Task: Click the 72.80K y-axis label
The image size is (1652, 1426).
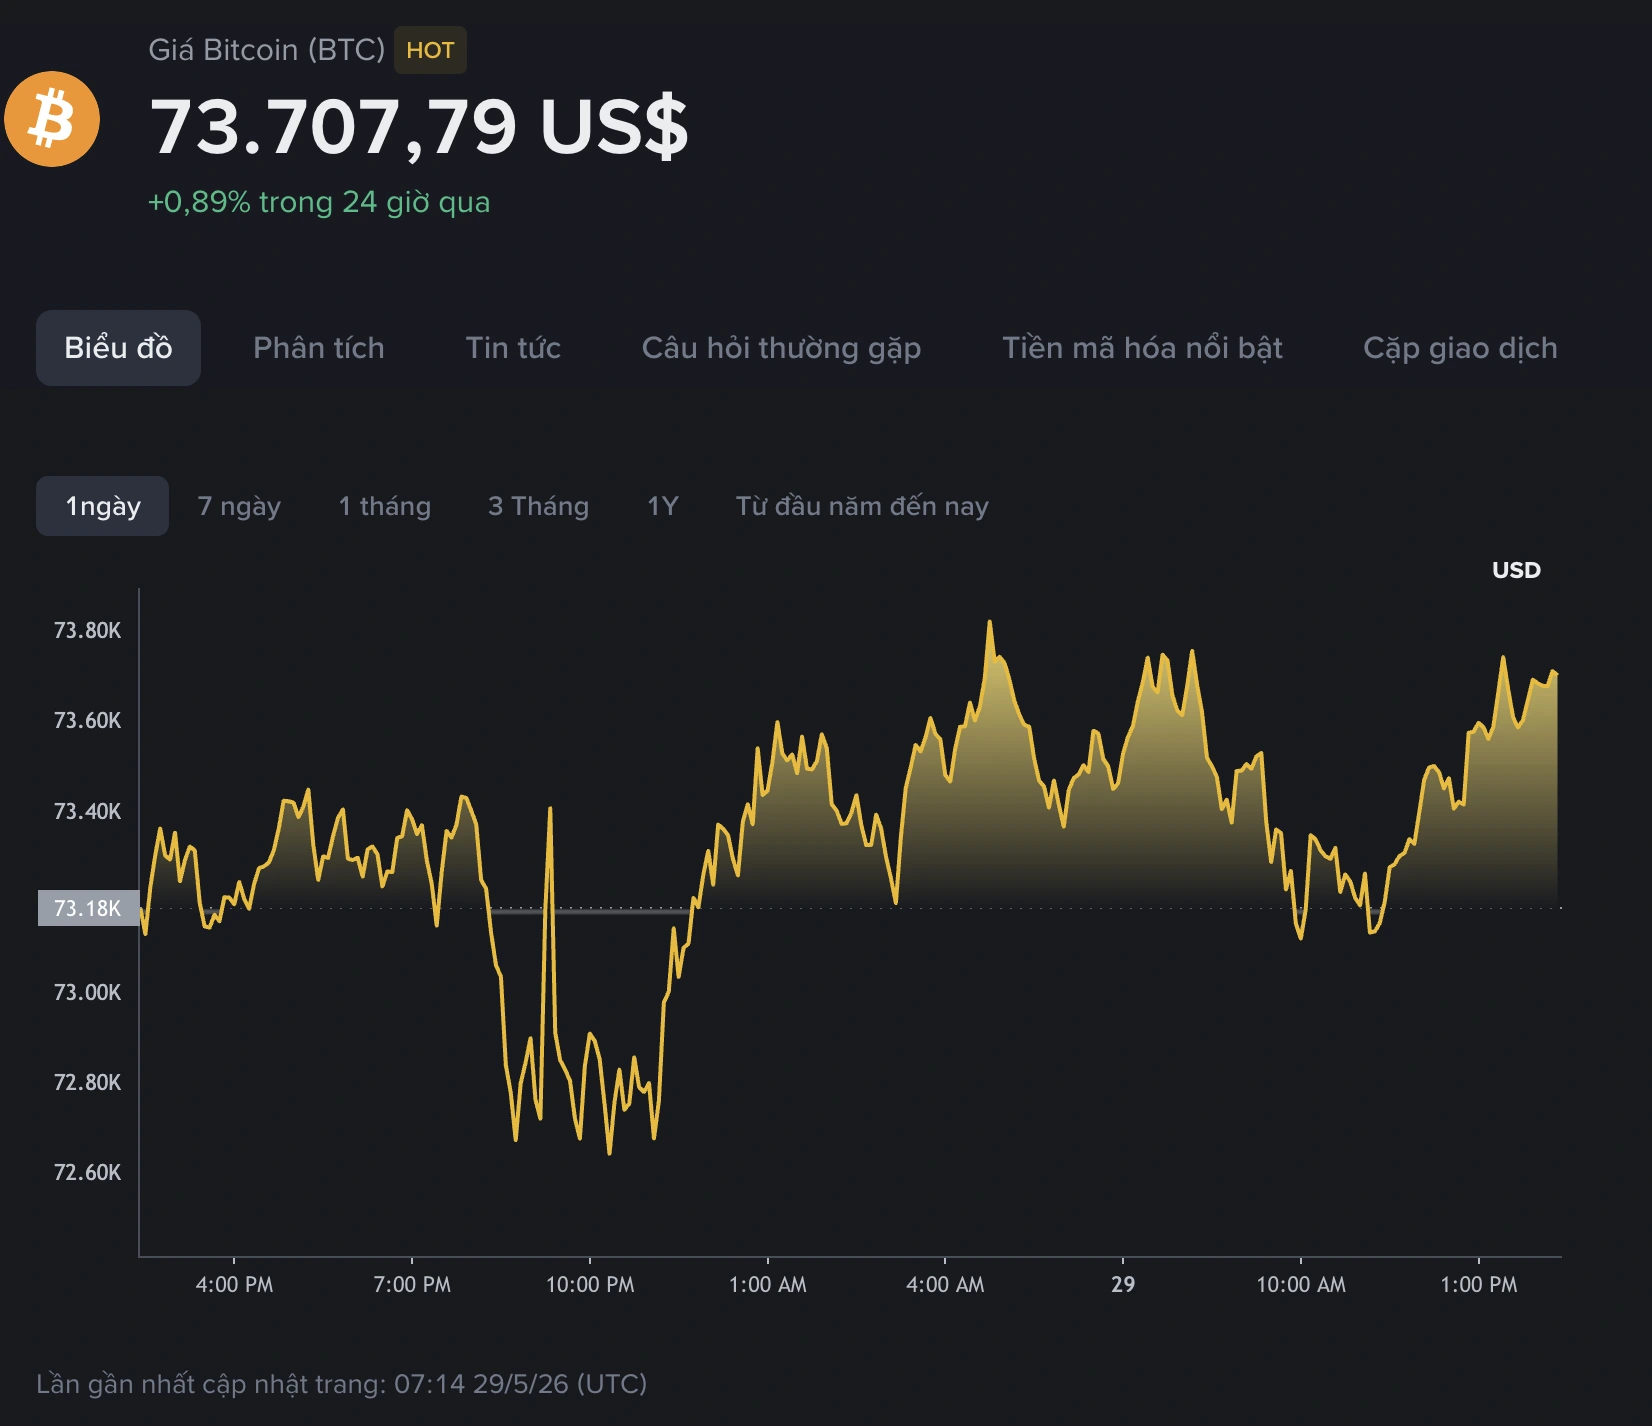Action: (87, 1082)
